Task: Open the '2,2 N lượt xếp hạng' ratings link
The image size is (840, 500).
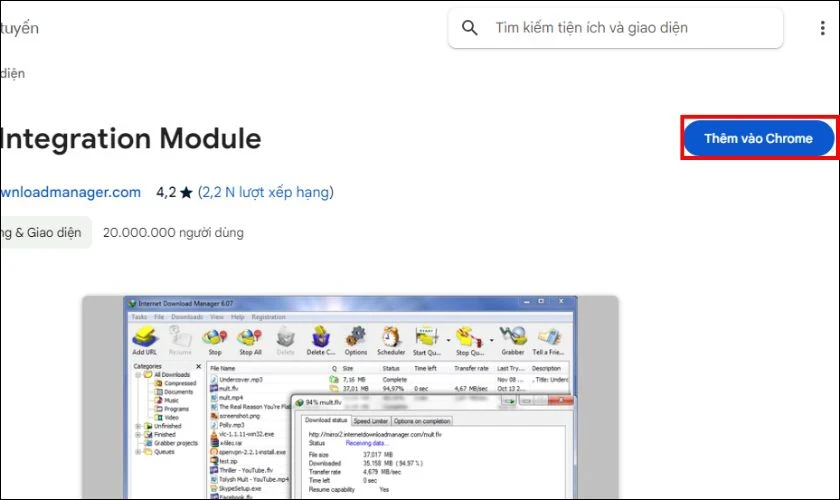Action: point(265,192)
